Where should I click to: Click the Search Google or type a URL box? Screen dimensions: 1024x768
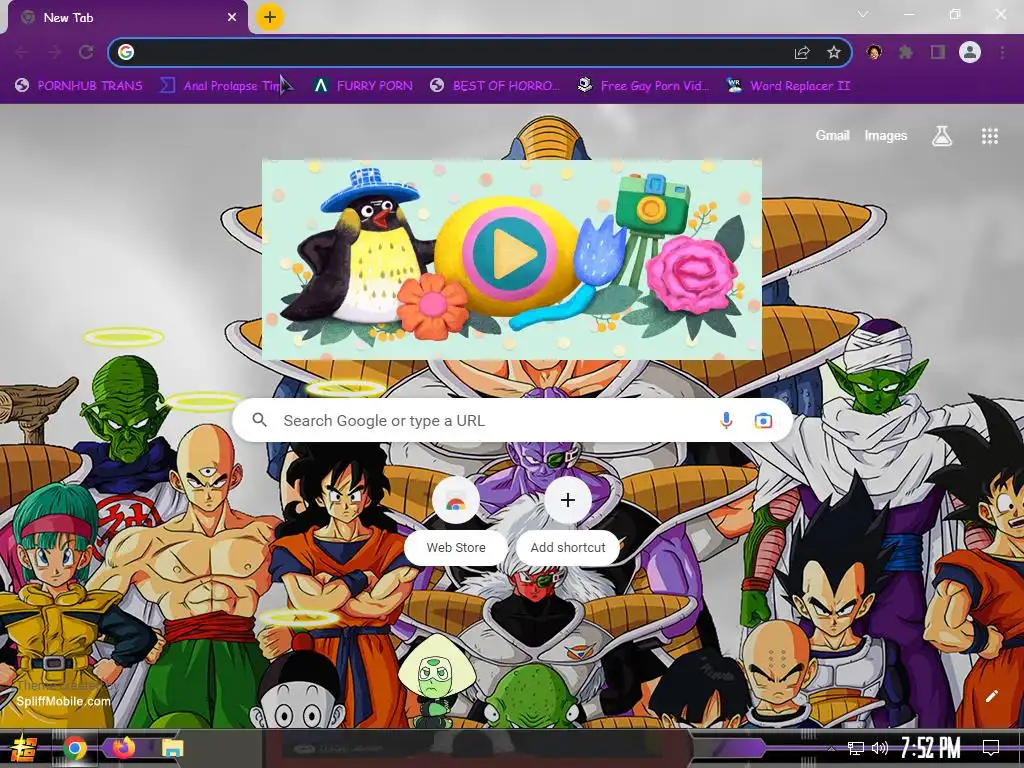pyautogui.click(x=512, y=420)
